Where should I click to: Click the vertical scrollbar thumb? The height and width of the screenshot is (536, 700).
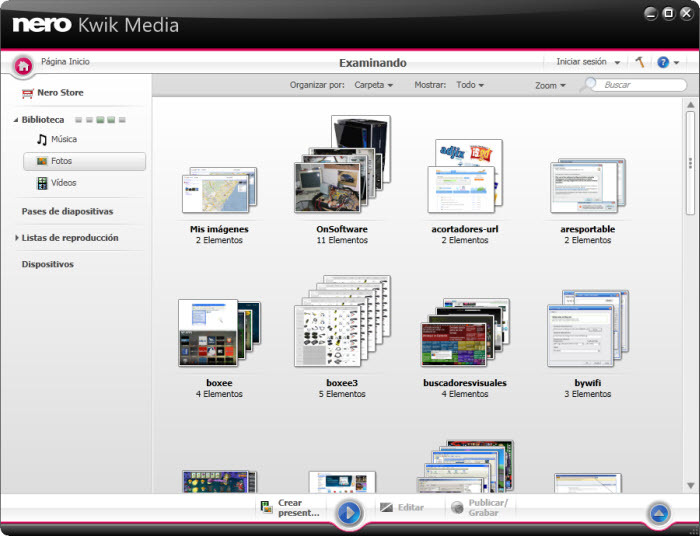[691, 163]
